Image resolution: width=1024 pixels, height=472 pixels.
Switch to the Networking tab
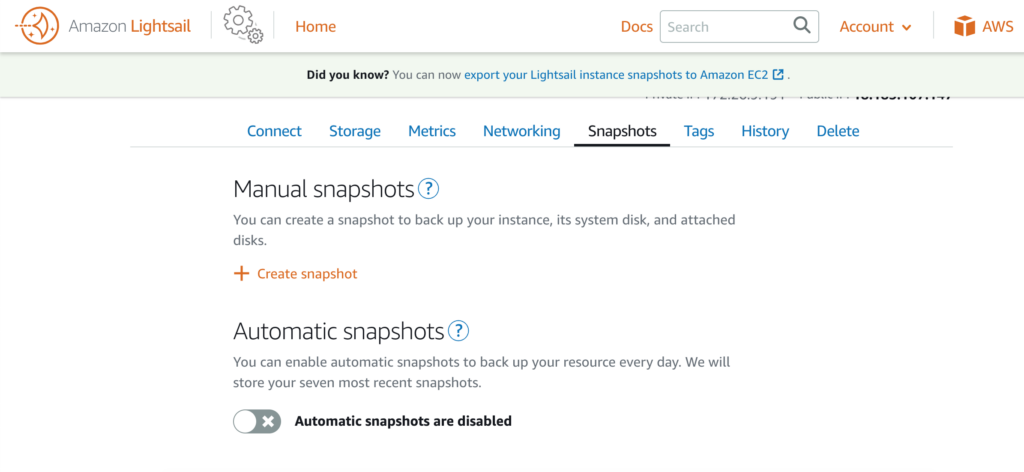point(522,131)
